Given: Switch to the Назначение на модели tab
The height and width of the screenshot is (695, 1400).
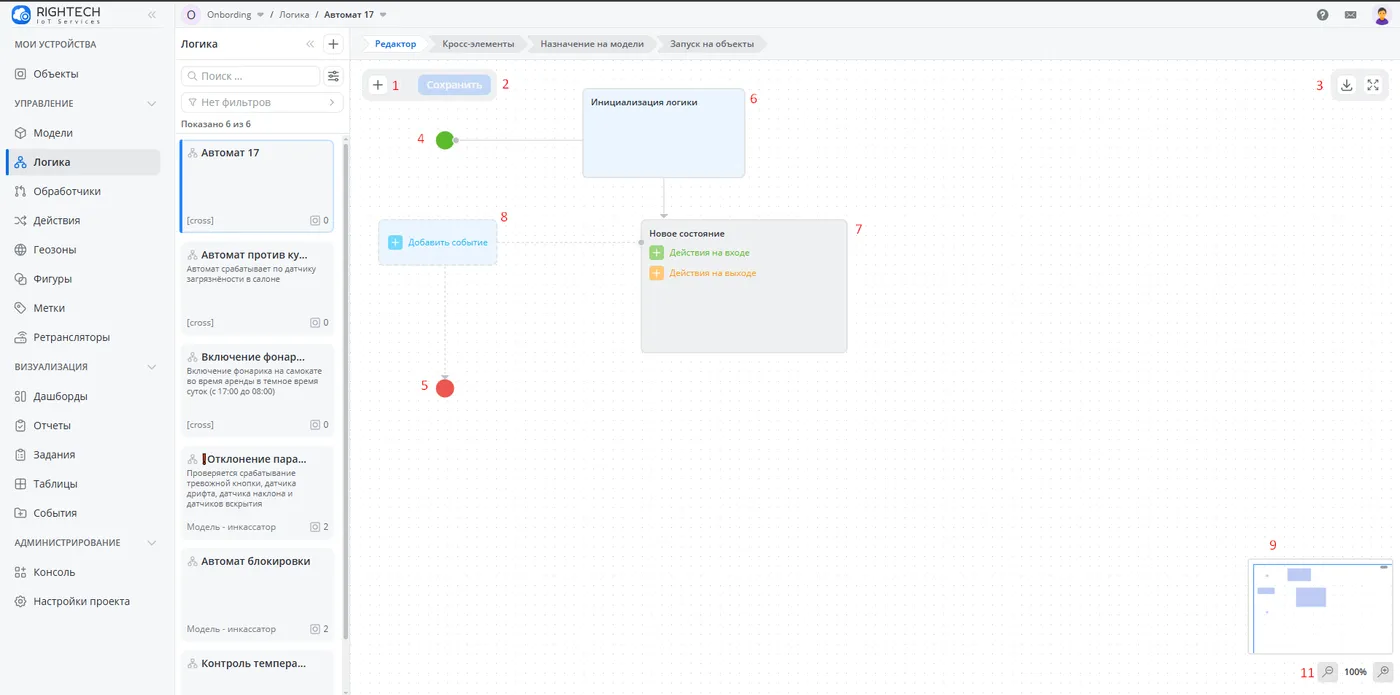Looking at the screenshot, I should click(x=592, y=44).
